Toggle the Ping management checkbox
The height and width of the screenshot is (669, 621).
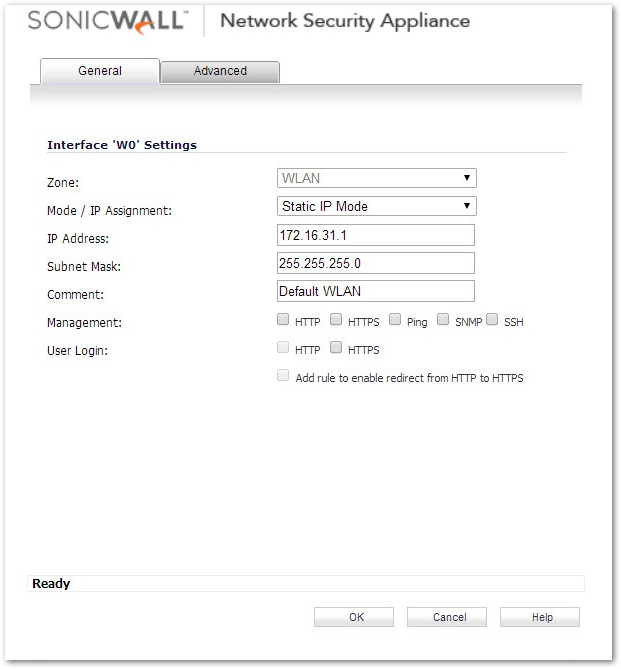tap(395, 320)
